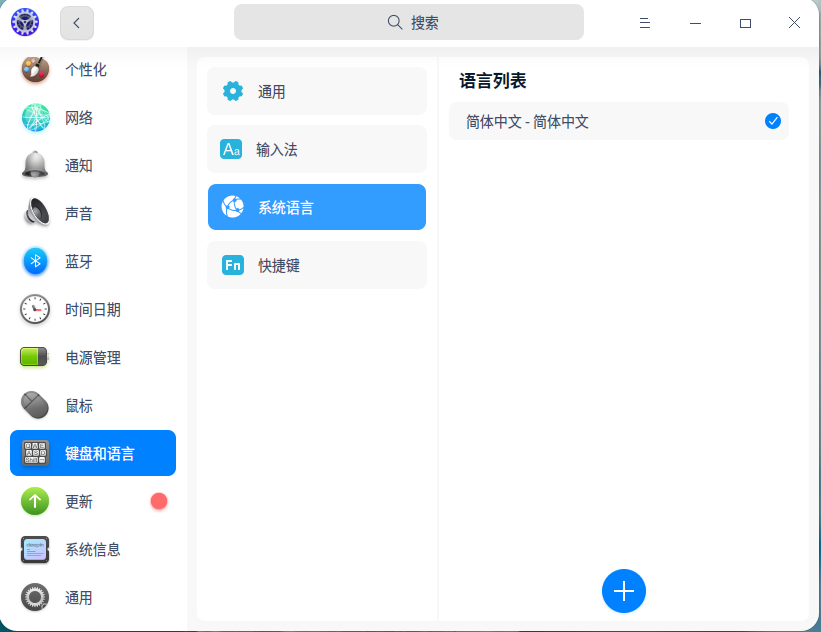Open the main menu hamburger icon

(x=645, y=23)
